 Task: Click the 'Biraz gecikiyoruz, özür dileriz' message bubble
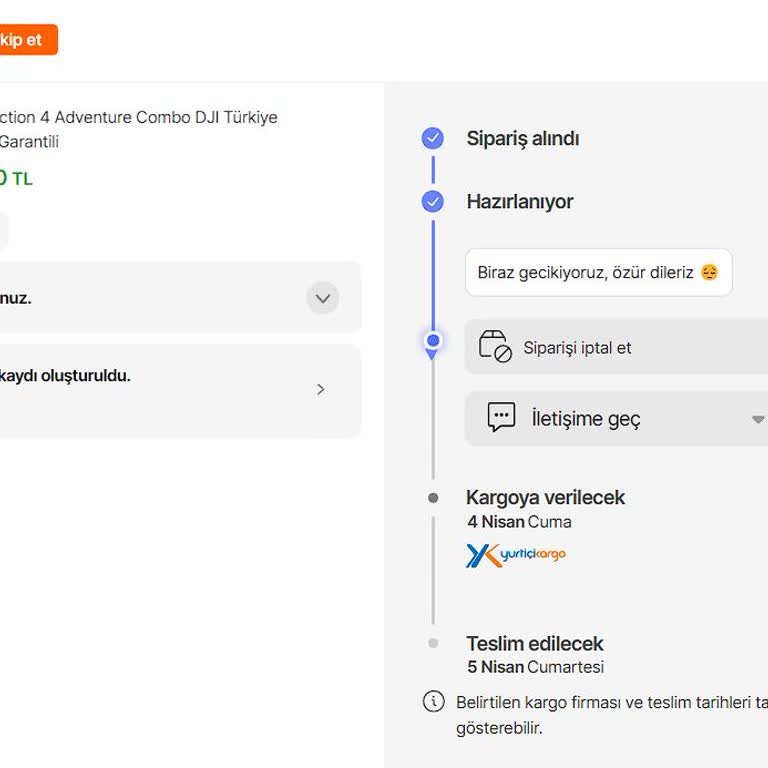(598, 273)
